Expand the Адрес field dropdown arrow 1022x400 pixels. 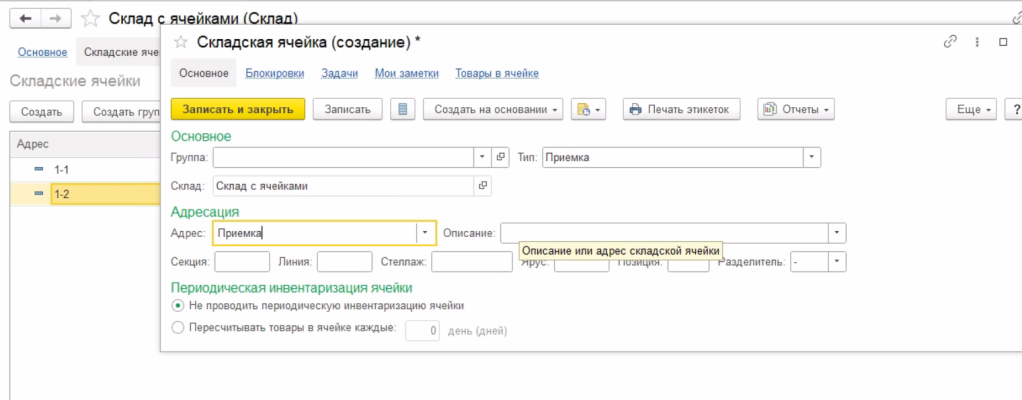coord(426,233)
